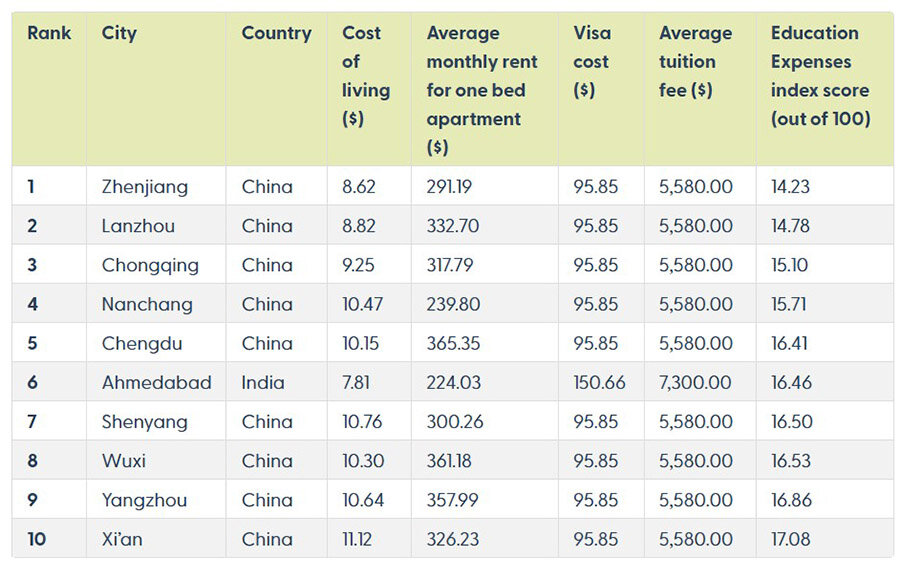
Task: Click Average monthly rent column header
Action: 482,90
